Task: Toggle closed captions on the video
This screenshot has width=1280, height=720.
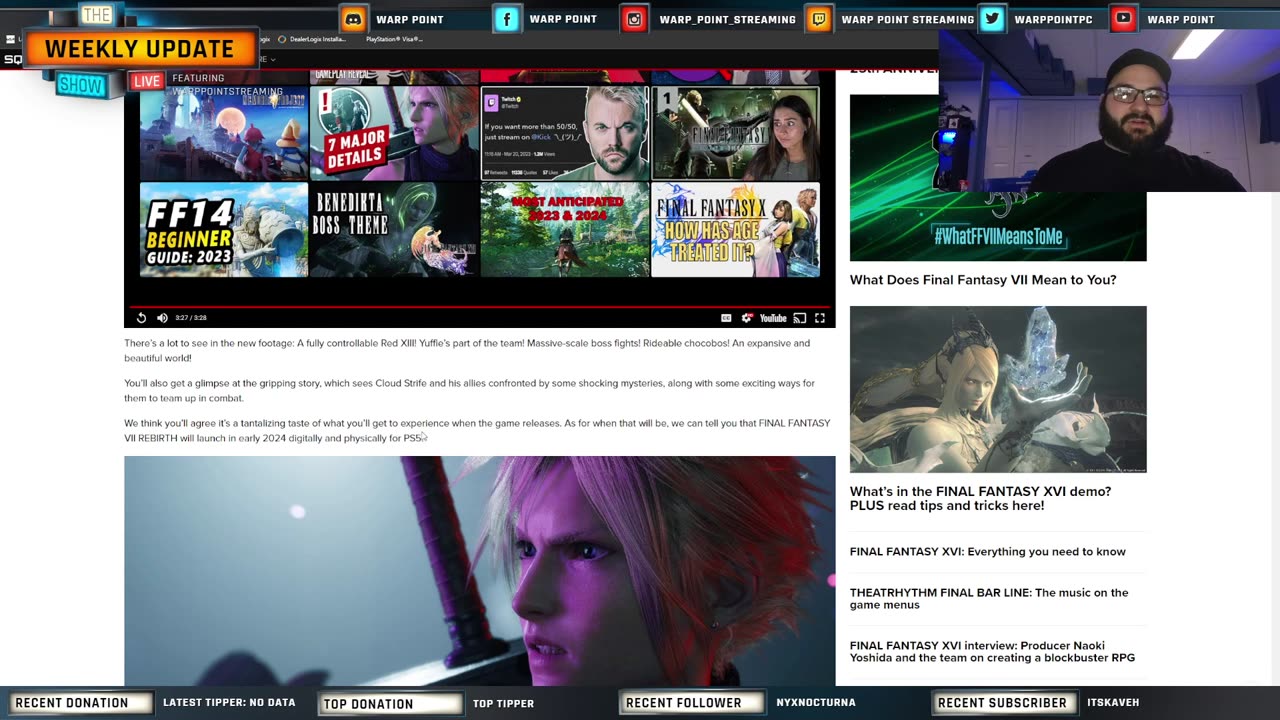Action: pos(726,318)
